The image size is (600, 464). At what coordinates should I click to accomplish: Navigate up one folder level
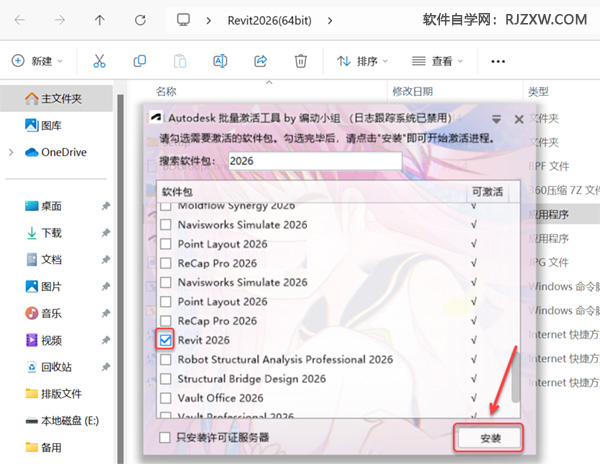pyautogui.click(x=100, y=20)
